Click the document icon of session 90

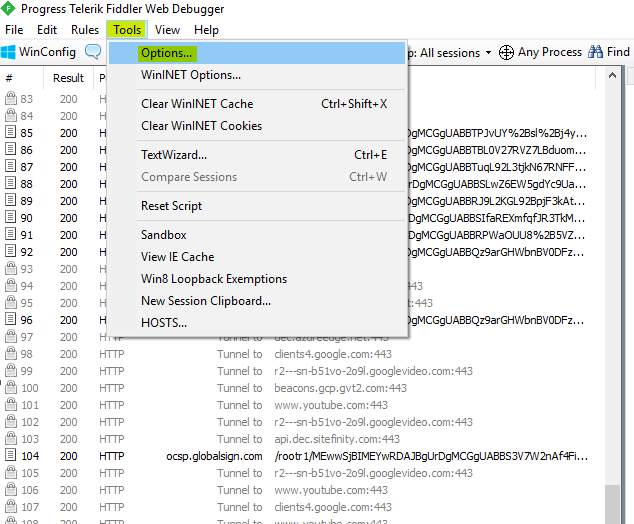coord(11,217)
